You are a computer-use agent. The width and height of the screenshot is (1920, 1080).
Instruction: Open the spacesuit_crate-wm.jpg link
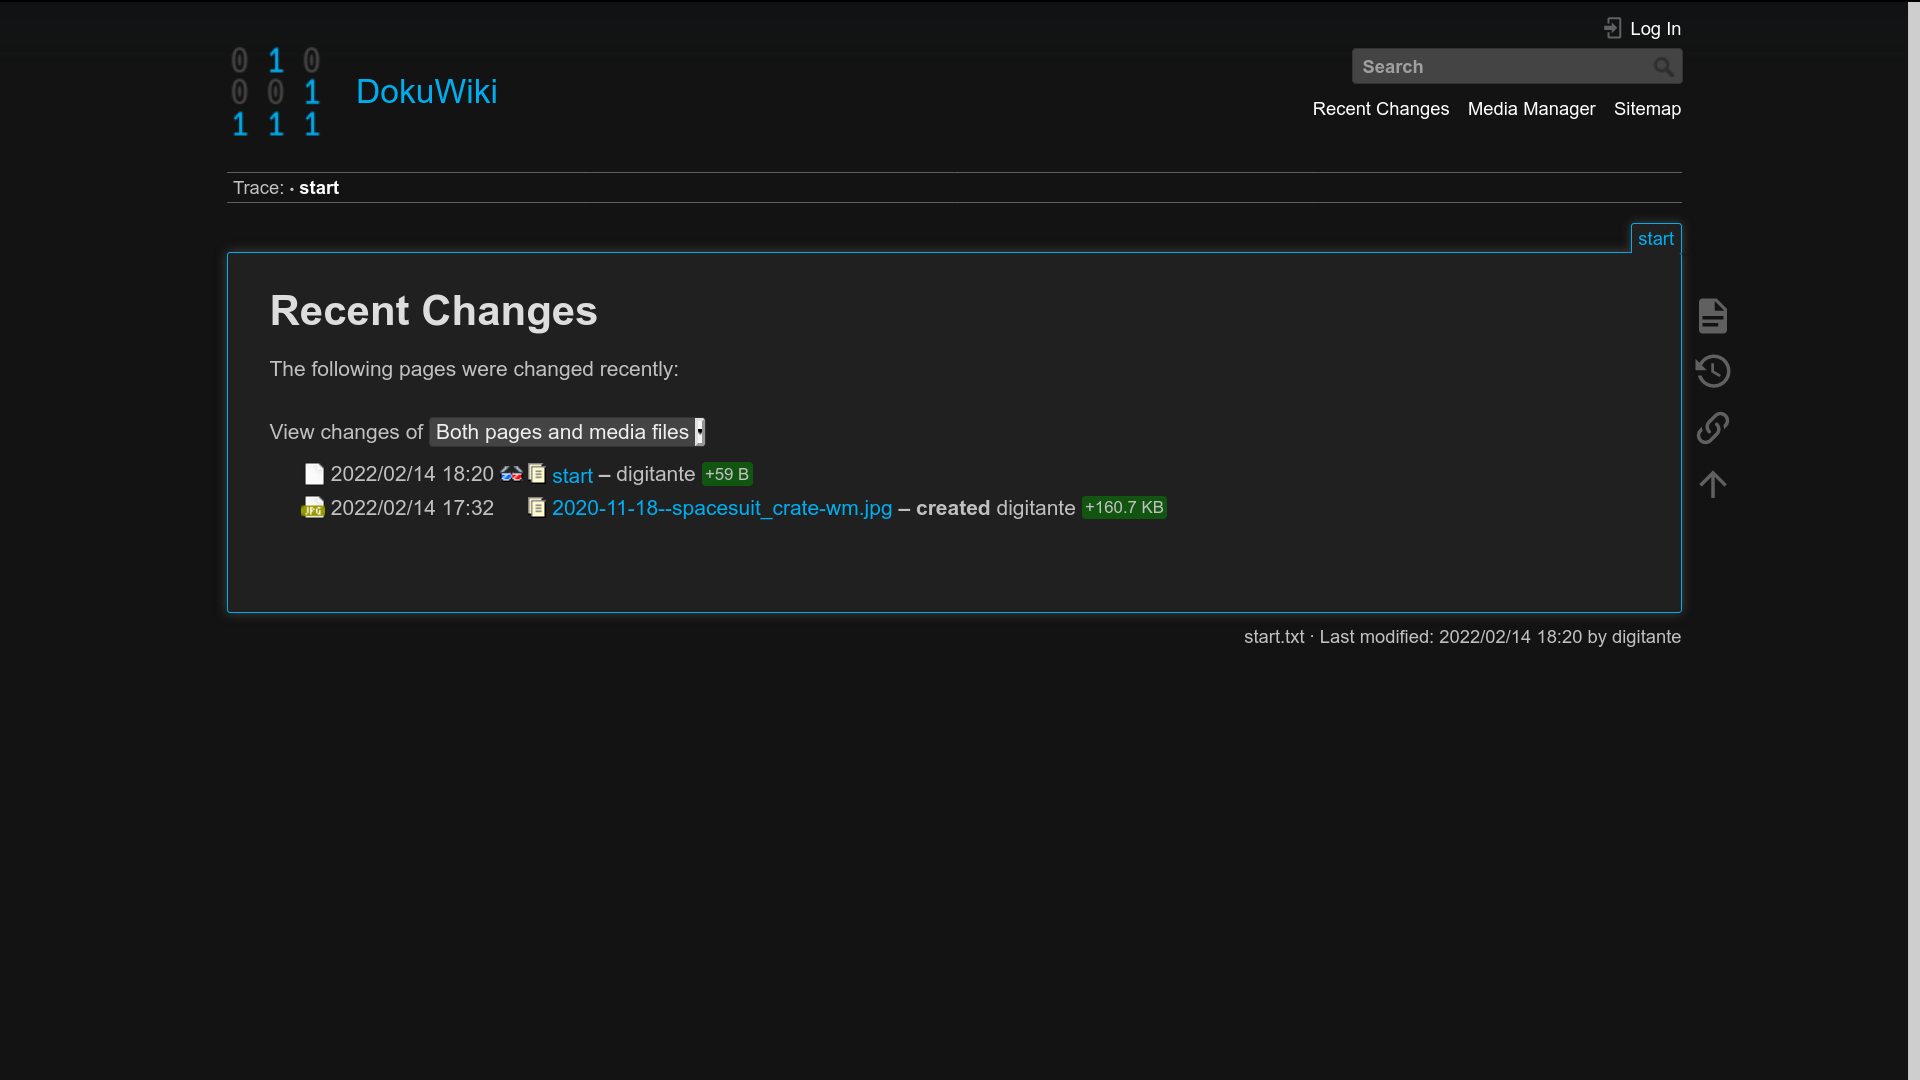(x=721, y=508)
